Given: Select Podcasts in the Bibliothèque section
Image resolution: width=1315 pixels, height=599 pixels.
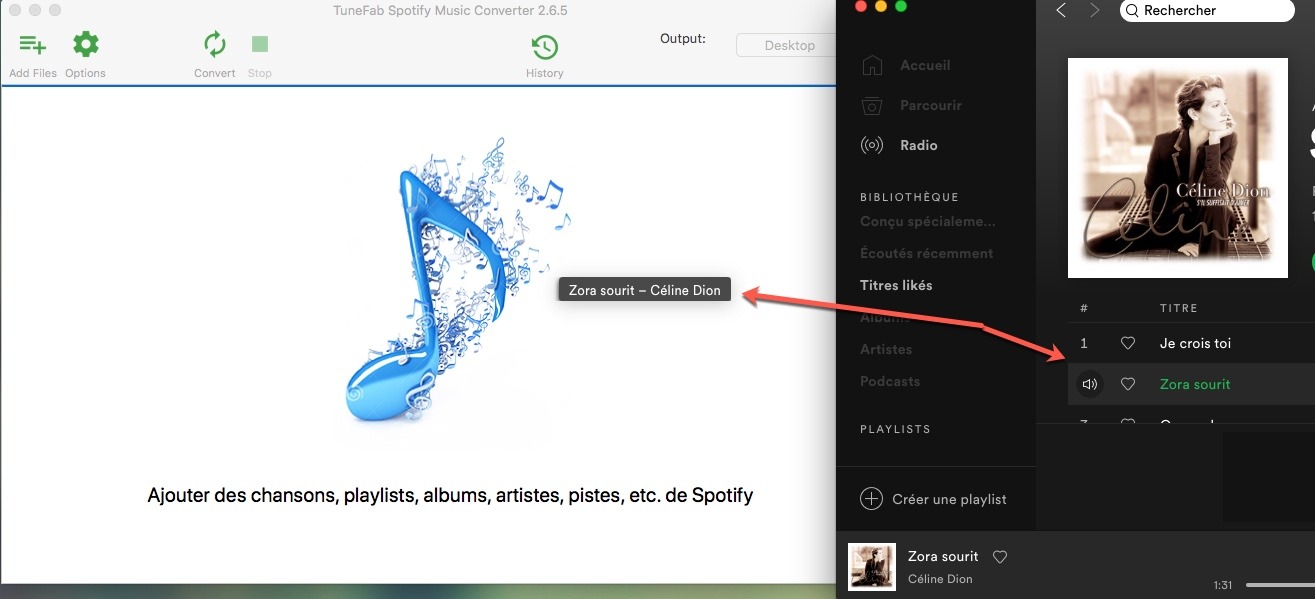Looking at the screenshot, I should (888, 381).
